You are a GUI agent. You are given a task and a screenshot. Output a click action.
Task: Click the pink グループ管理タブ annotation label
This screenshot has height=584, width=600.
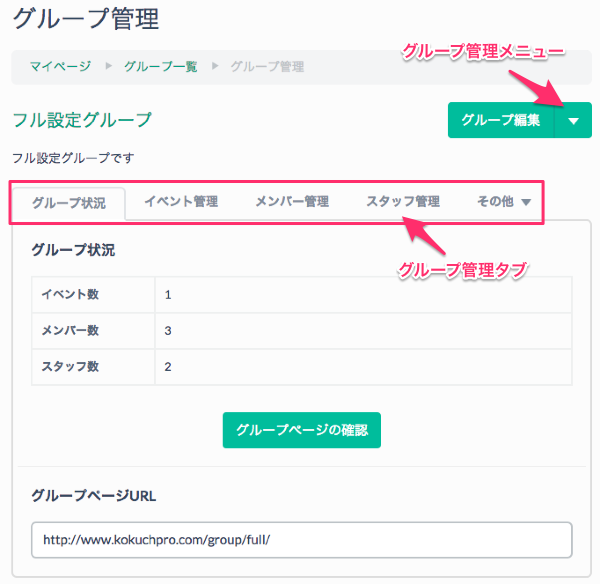(x=462, y=269)
